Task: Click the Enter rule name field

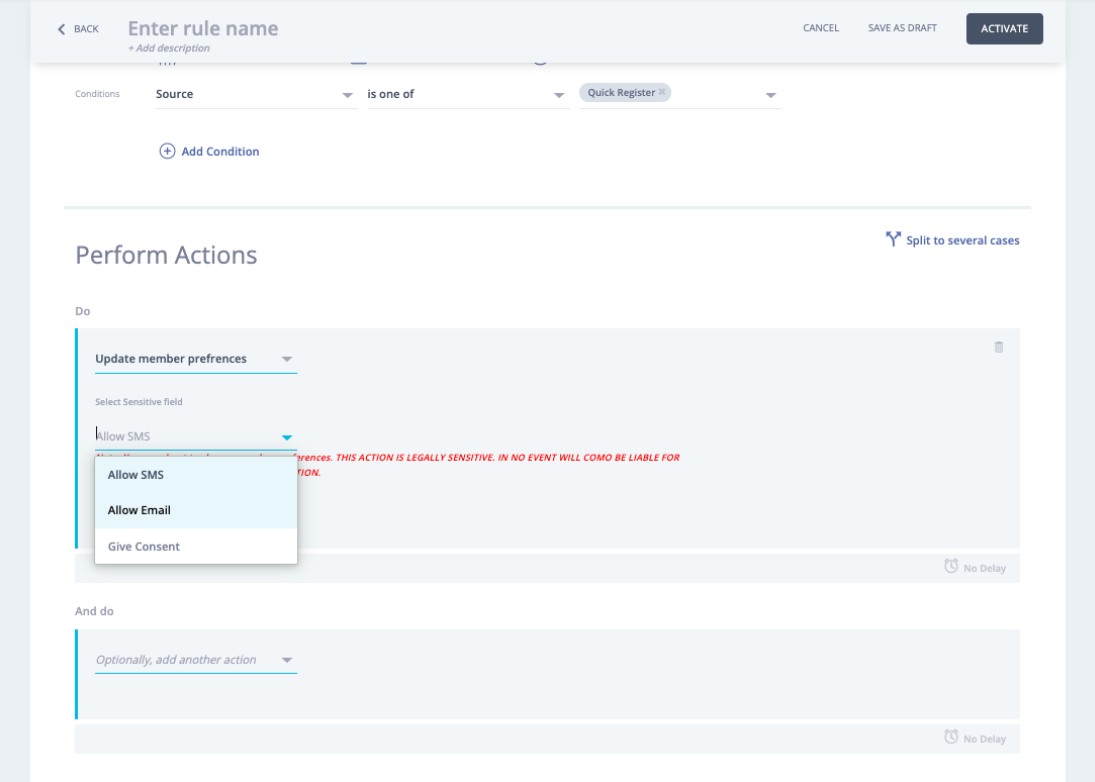Action: [x=203, y=28]
